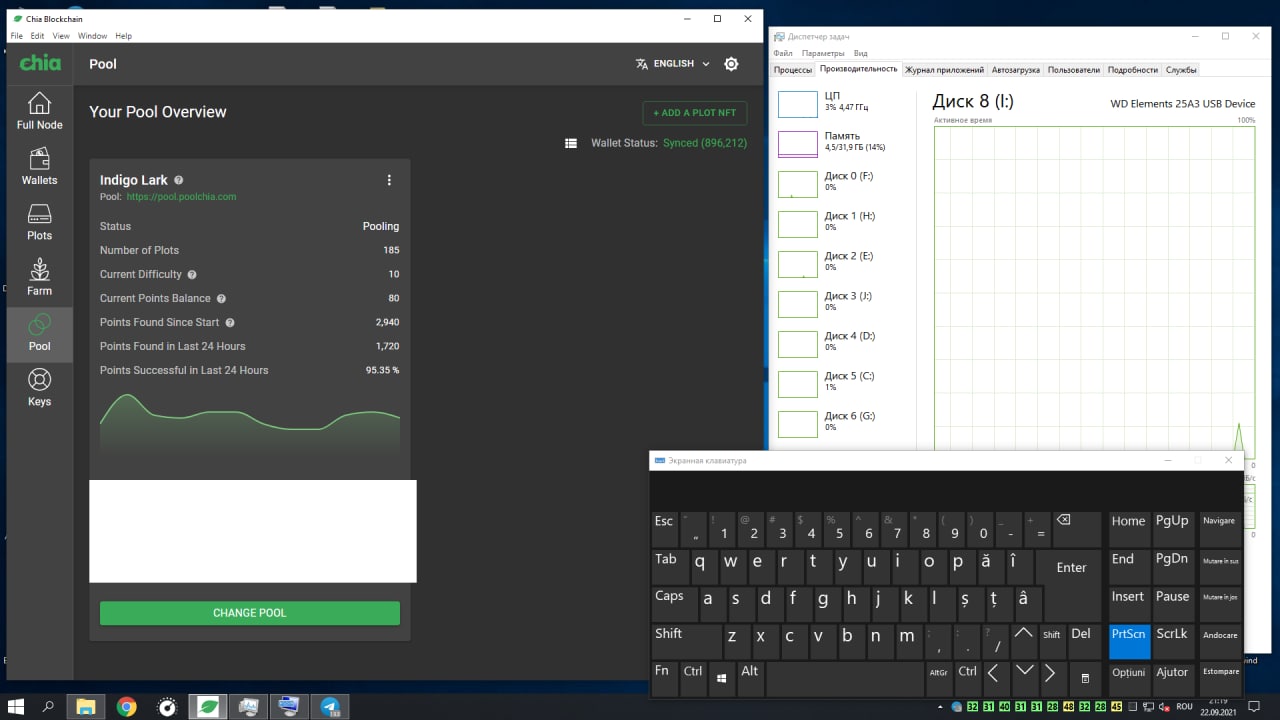The width and height of the screenshot is (1280, 720).
Task: Open File menu in Chia window
Action: tap(16, 36)
